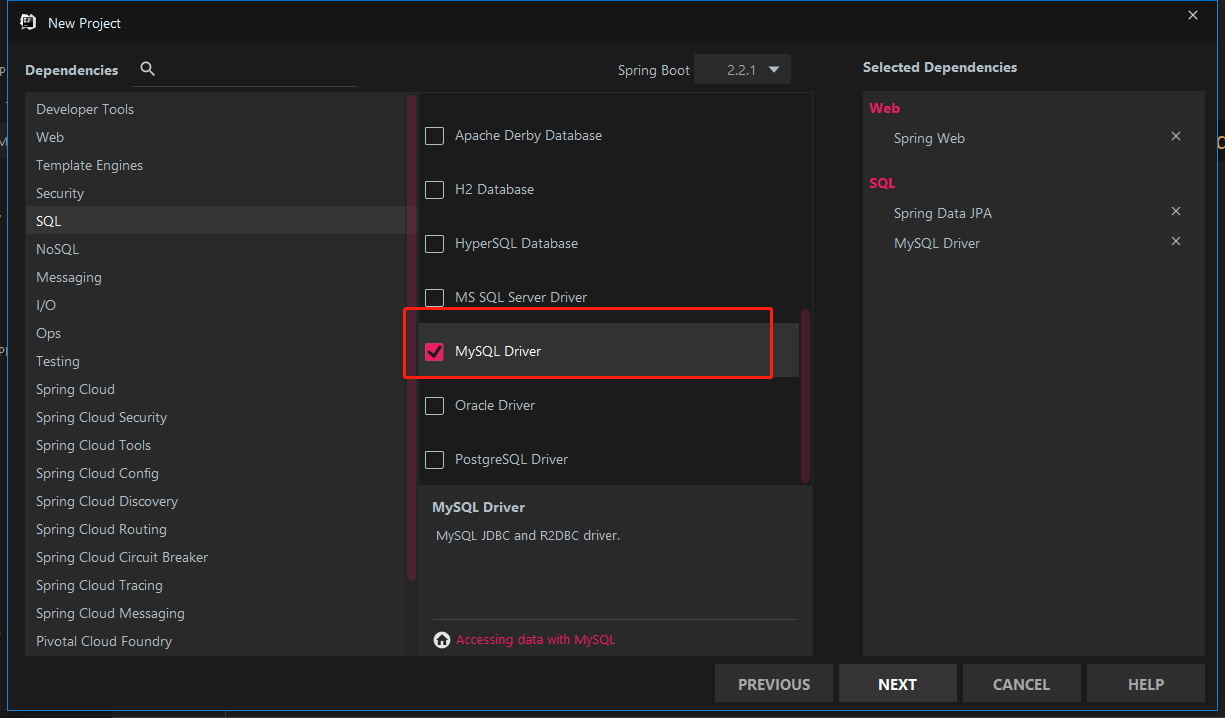The image size is (1225, 718).
Task: Go back with the PREVIOUS button
Action: pyautogui.click(x=774, y=684)
